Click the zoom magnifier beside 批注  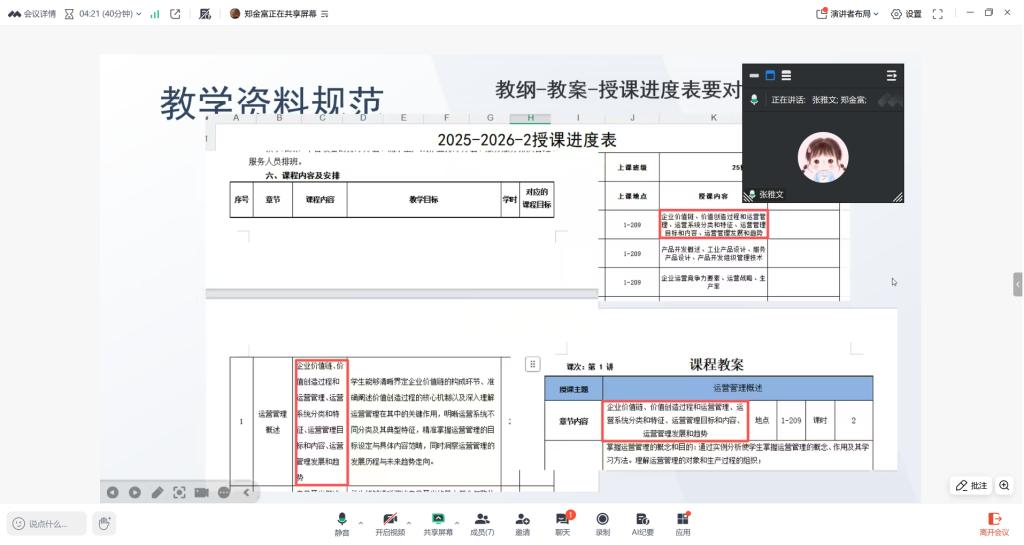click(x=1004, y=485)
